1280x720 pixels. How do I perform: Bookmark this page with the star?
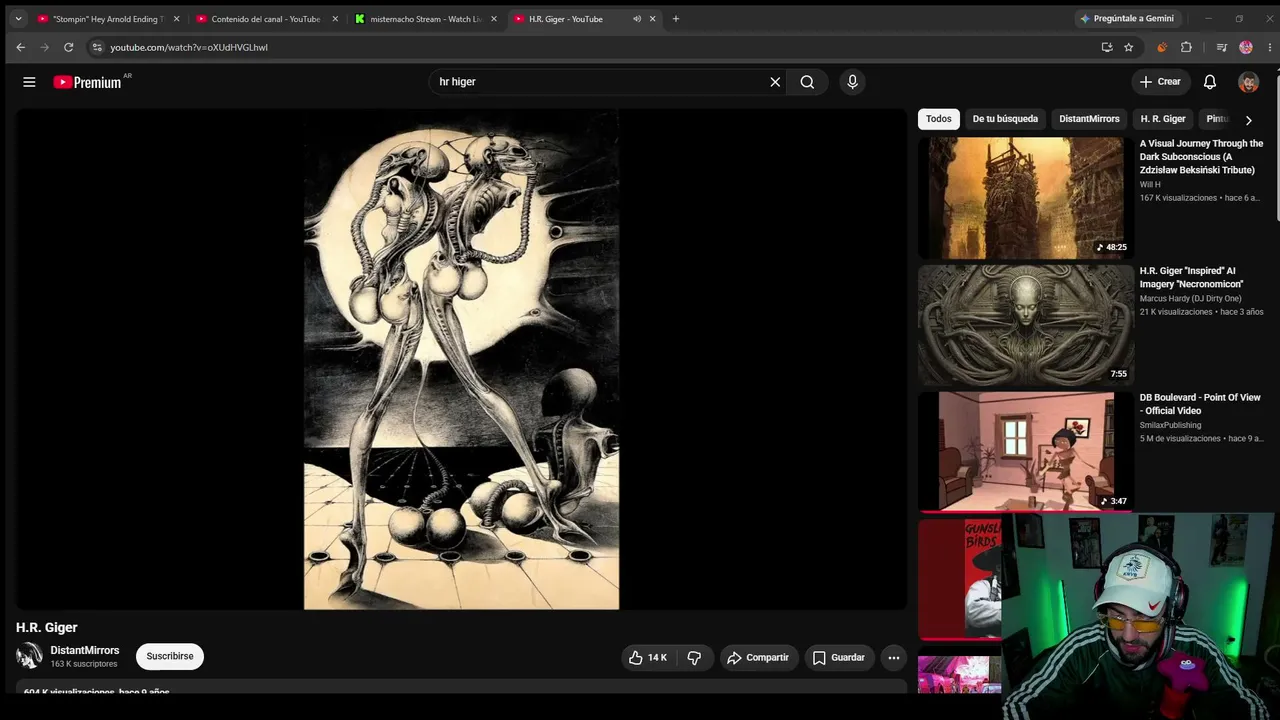(1129, 47)
